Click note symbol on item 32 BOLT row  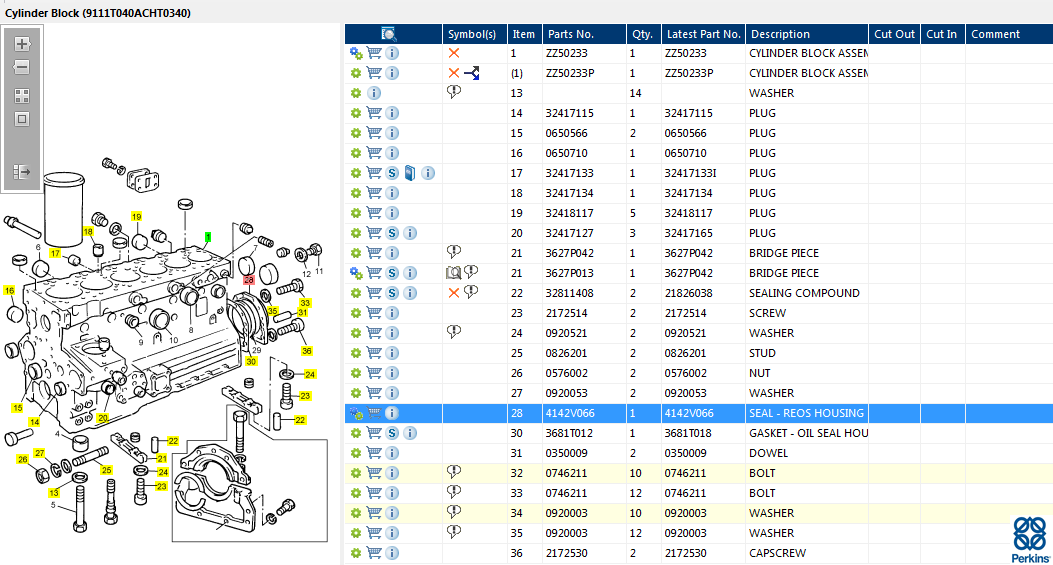coord(454,472)
